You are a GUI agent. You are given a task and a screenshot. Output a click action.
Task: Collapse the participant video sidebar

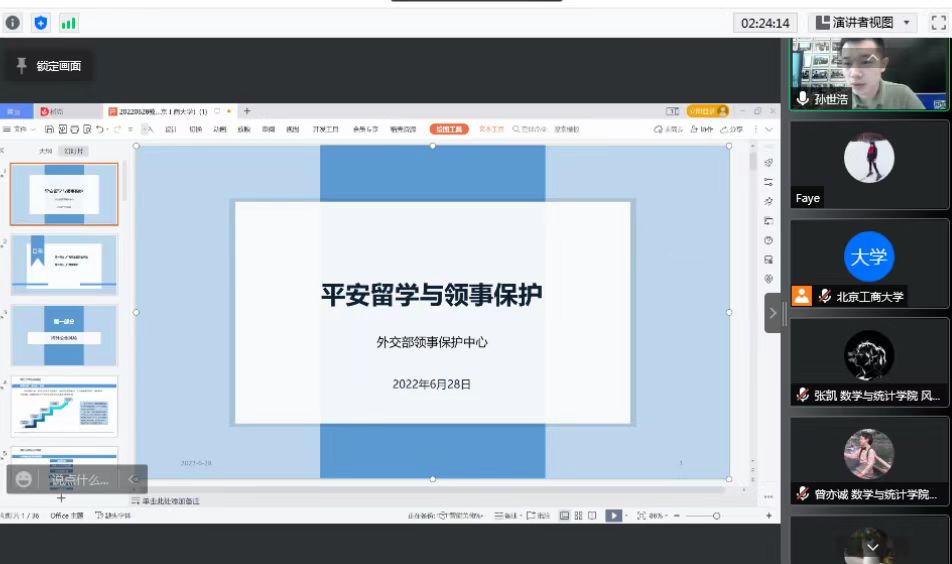click(773, 313)
